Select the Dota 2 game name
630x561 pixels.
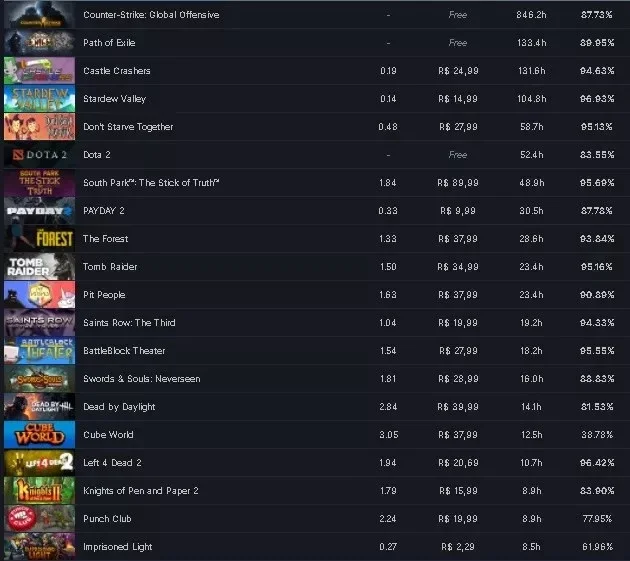(x=96, y=155)
